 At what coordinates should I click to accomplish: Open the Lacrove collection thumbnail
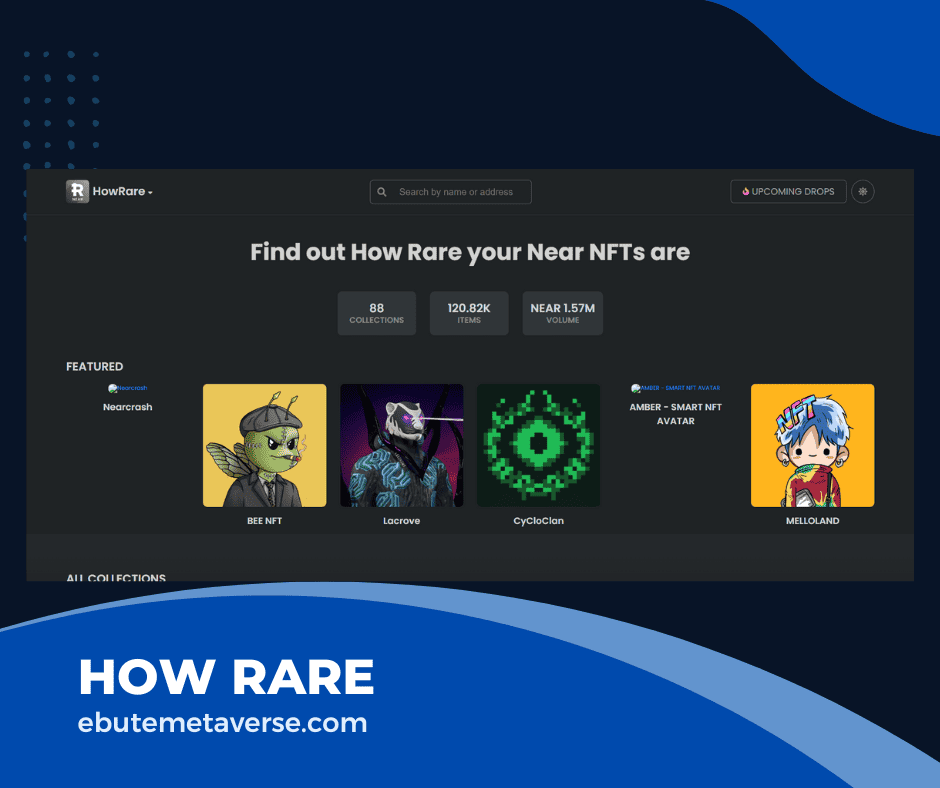402,446
